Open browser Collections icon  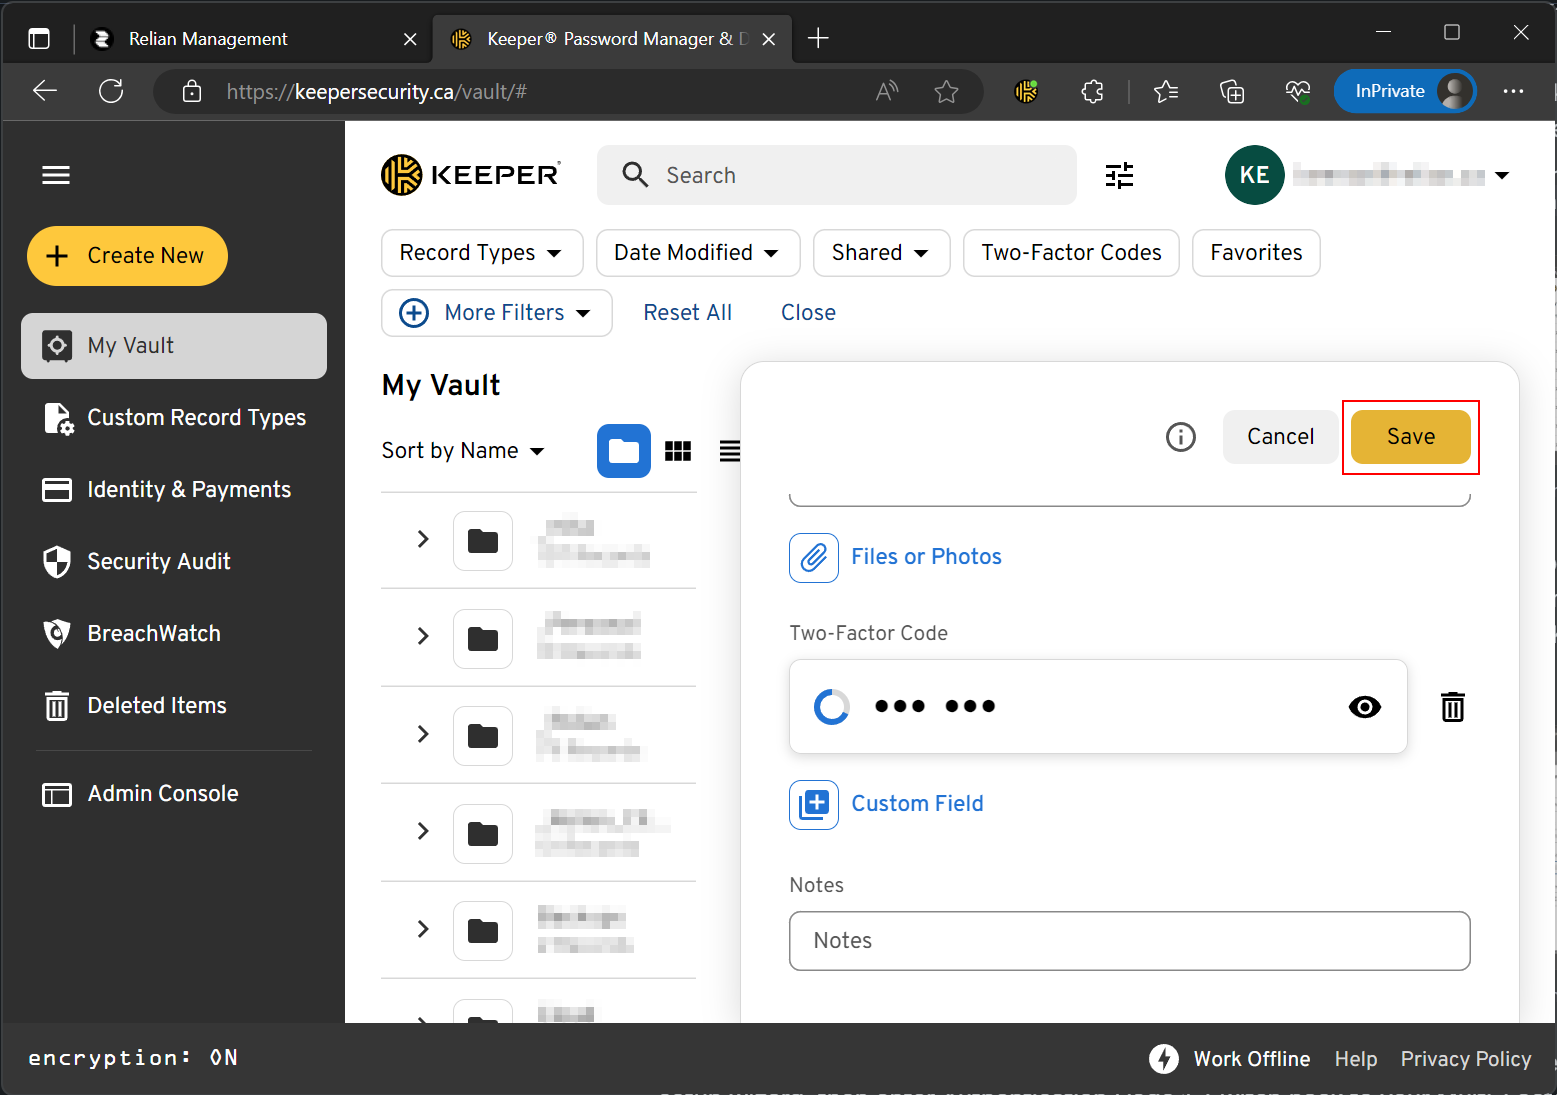click(1232, 92)
